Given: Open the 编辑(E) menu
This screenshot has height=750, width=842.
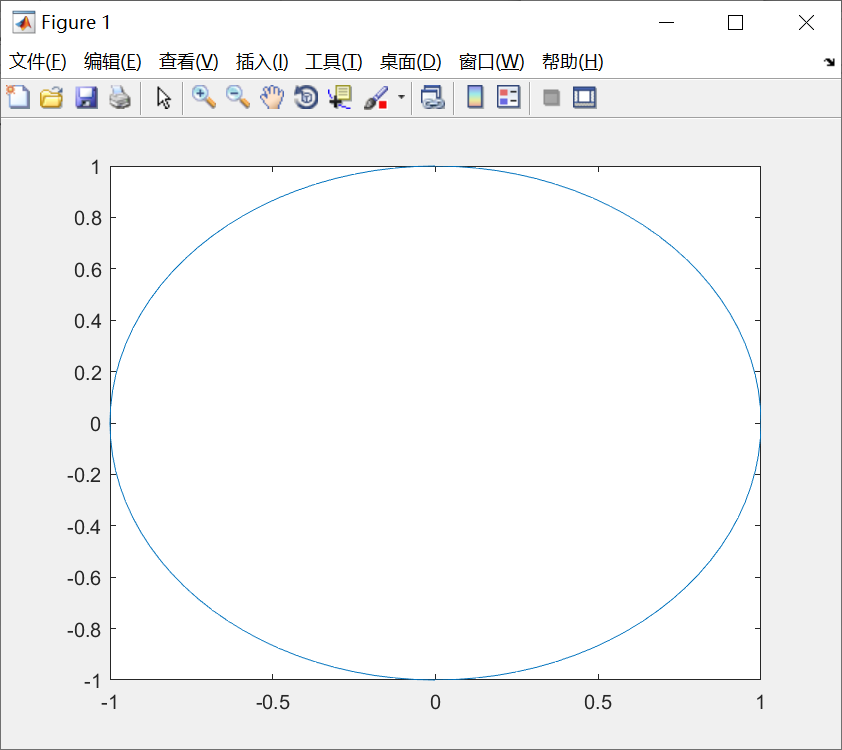Looking at the screenshot, I should pos(113,62).
